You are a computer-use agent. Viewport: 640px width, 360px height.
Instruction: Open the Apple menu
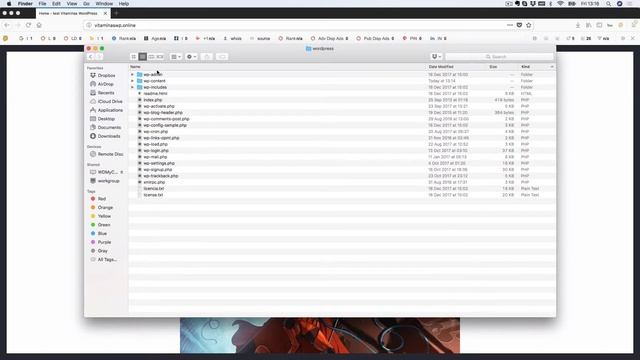(9, 4)
